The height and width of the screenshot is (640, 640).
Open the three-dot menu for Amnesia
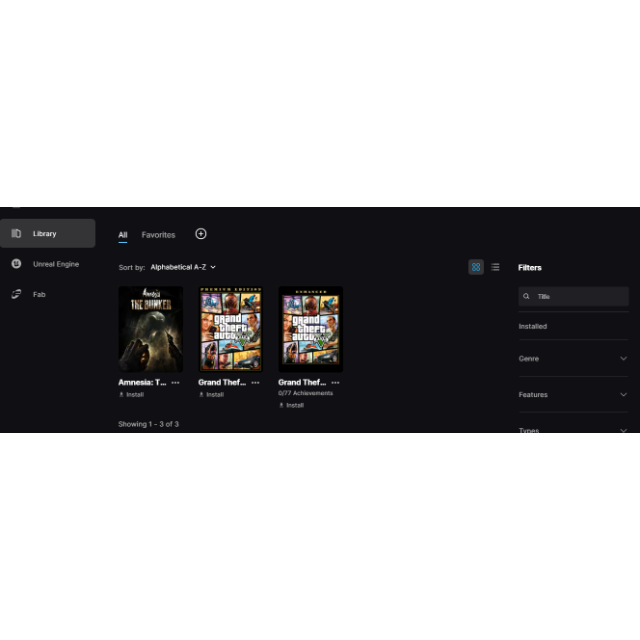[x=176, y=382]
